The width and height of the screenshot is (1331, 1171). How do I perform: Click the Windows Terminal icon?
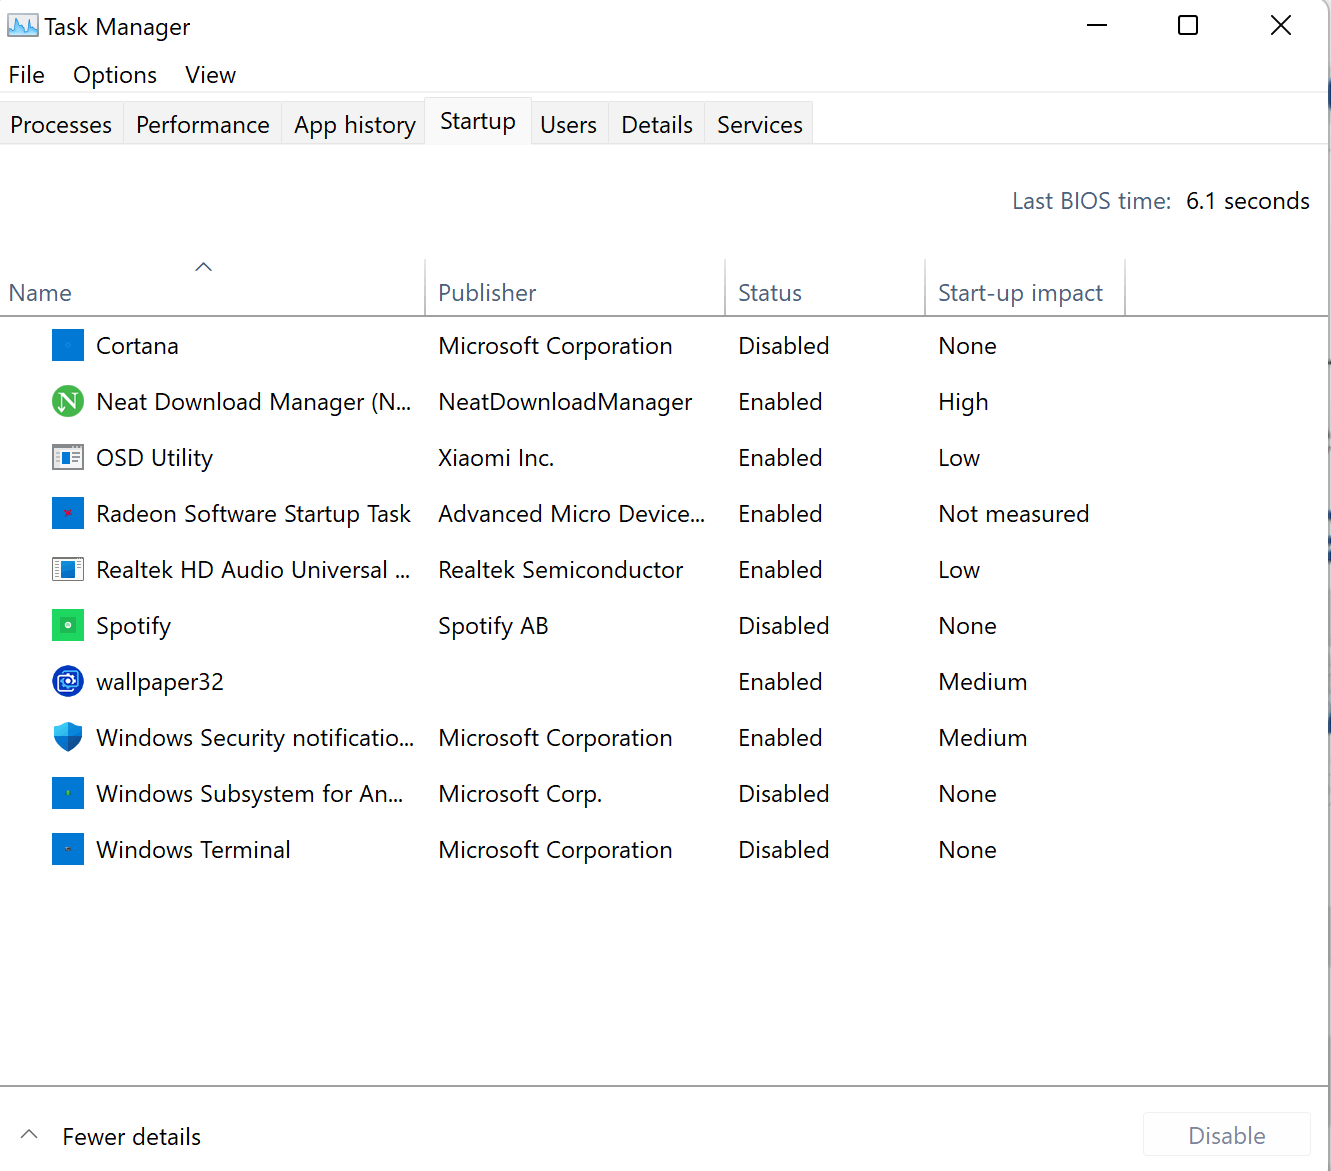[68, 850]
